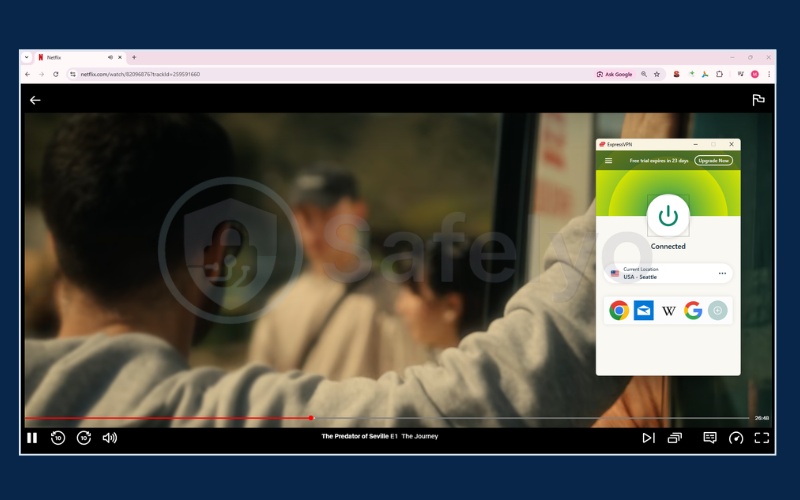Open the zoom magnifier in address bar

point(644,74)
